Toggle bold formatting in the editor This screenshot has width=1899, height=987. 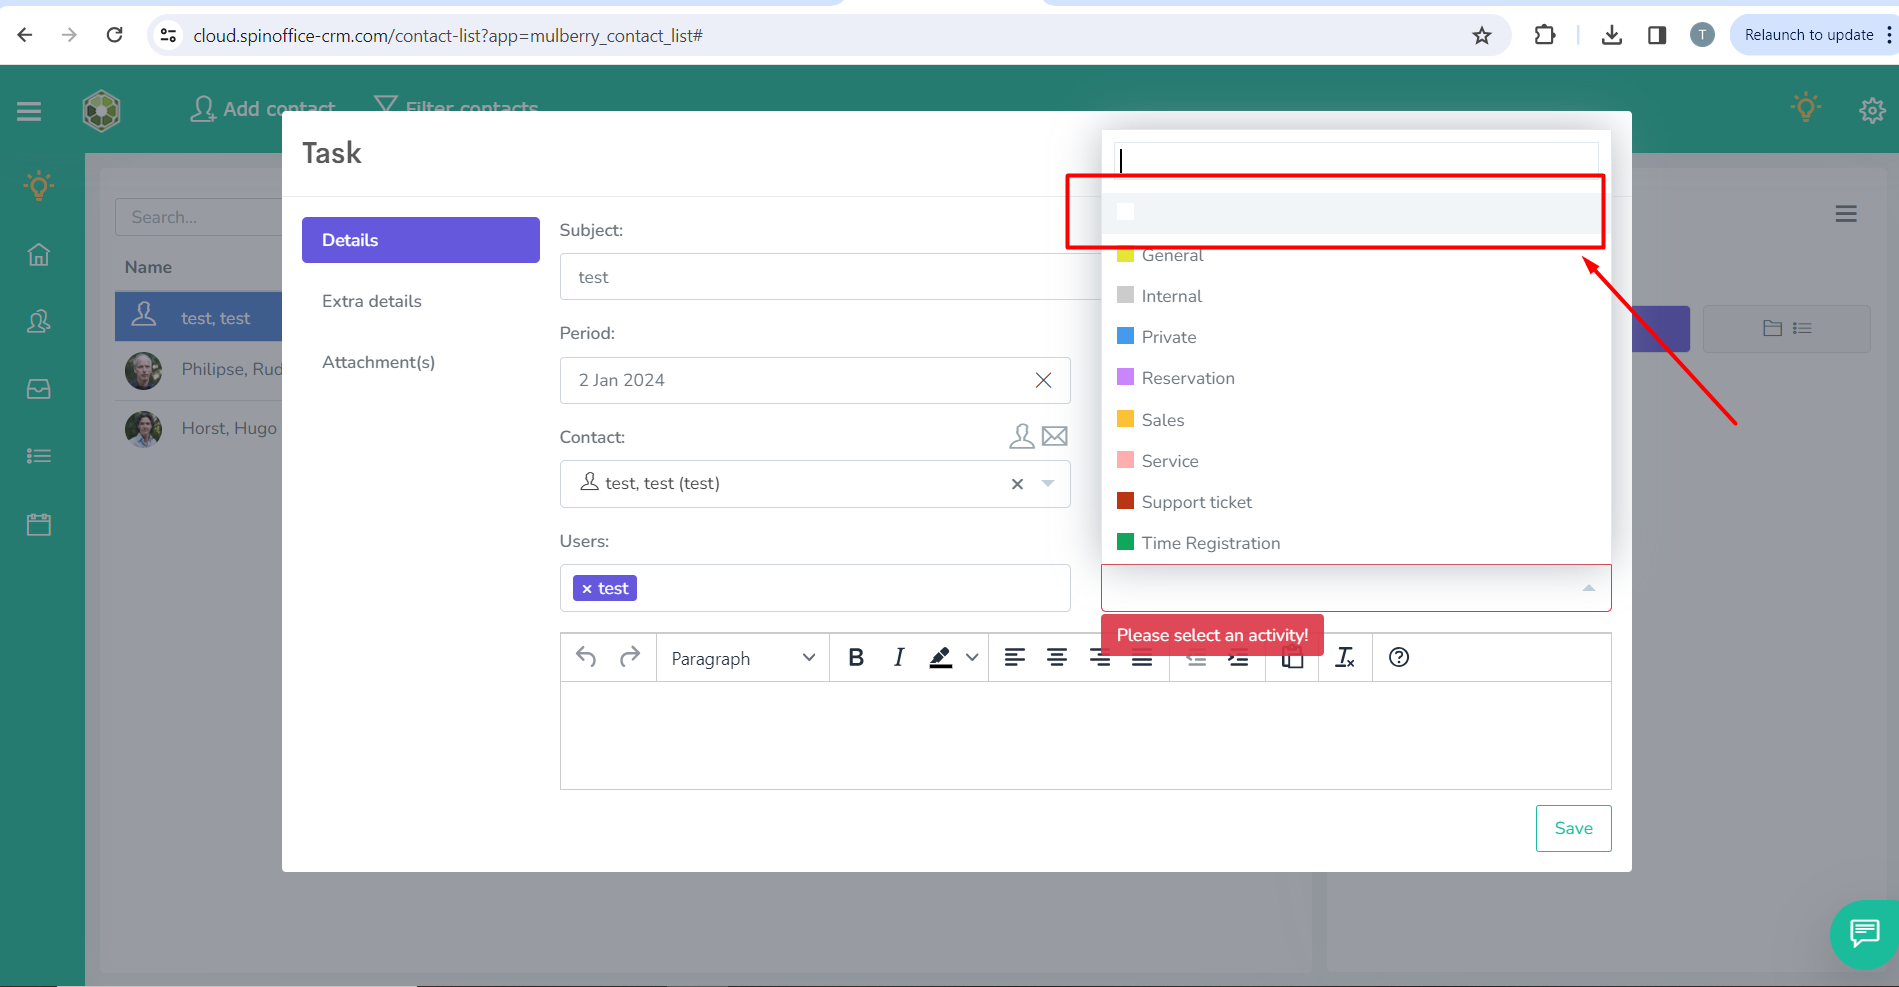(856, 657)
